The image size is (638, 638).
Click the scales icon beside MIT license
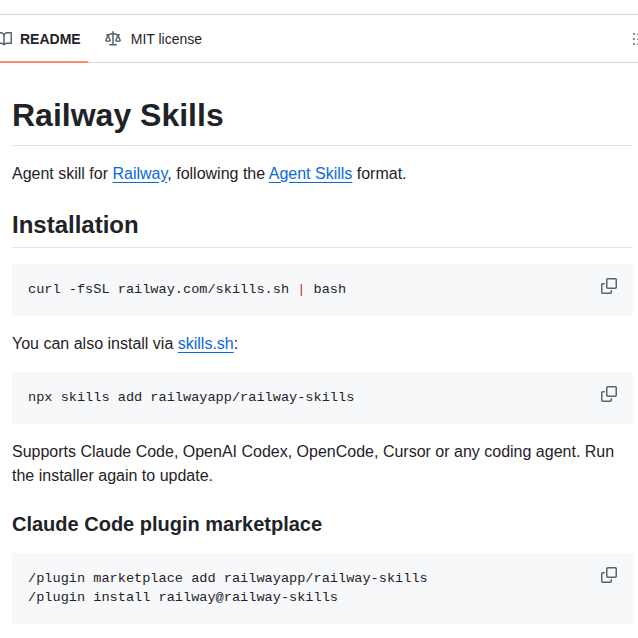[x=113, y=39]
